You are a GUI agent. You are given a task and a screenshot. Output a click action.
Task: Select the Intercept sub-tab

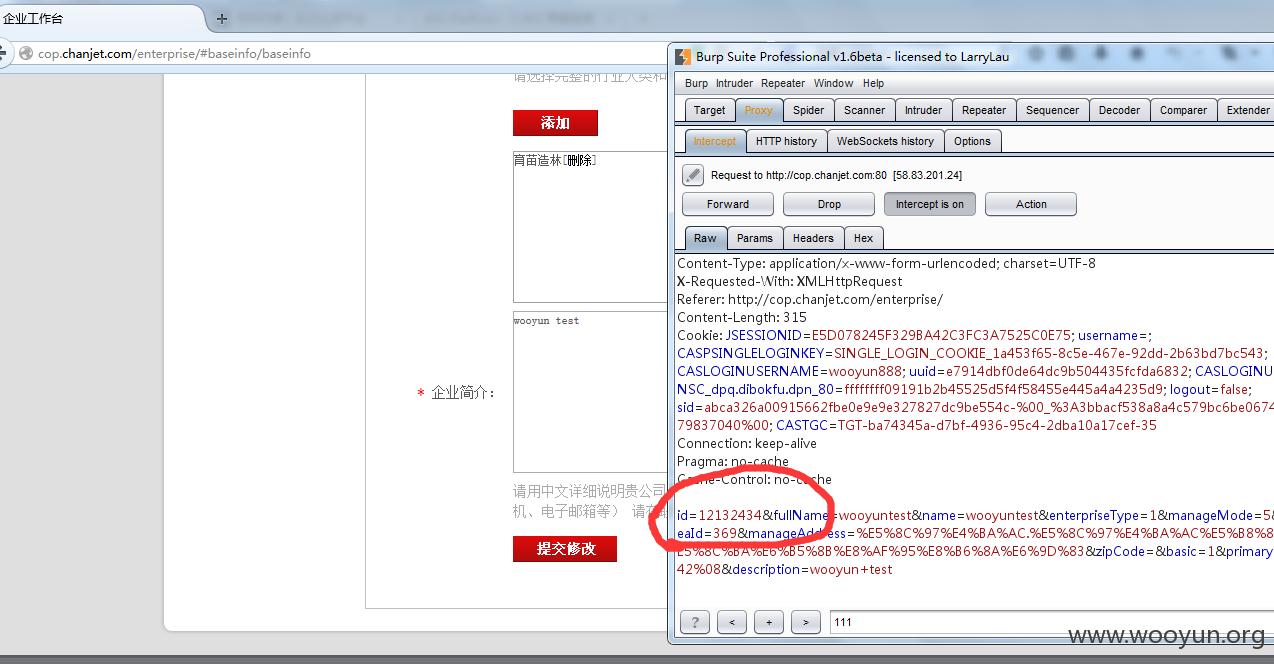point(715,141)
